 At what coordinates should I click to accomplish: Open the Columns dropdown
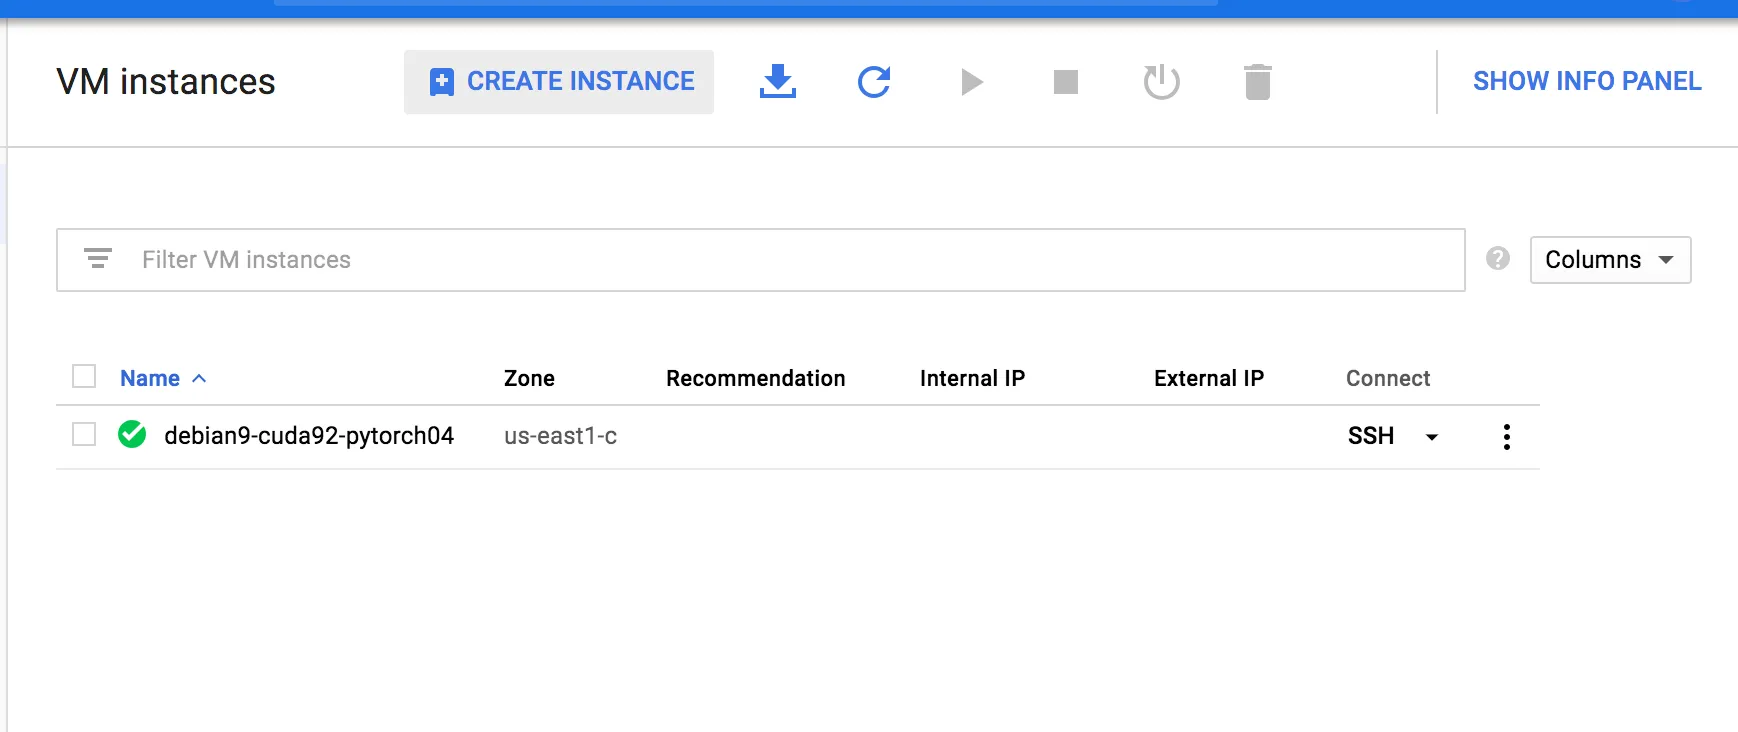click(x=1610, y=260)
